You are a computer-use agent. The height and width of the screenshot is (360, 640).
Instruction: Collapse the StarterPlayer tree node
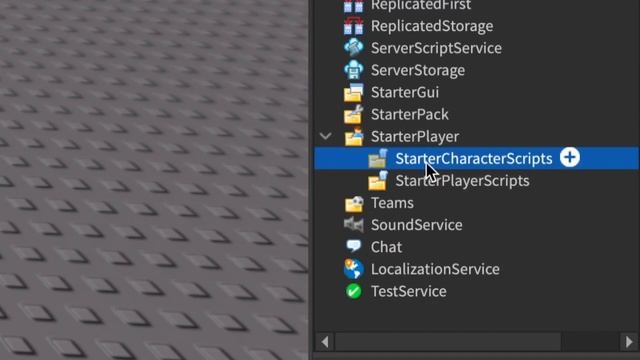click(325, 136)
